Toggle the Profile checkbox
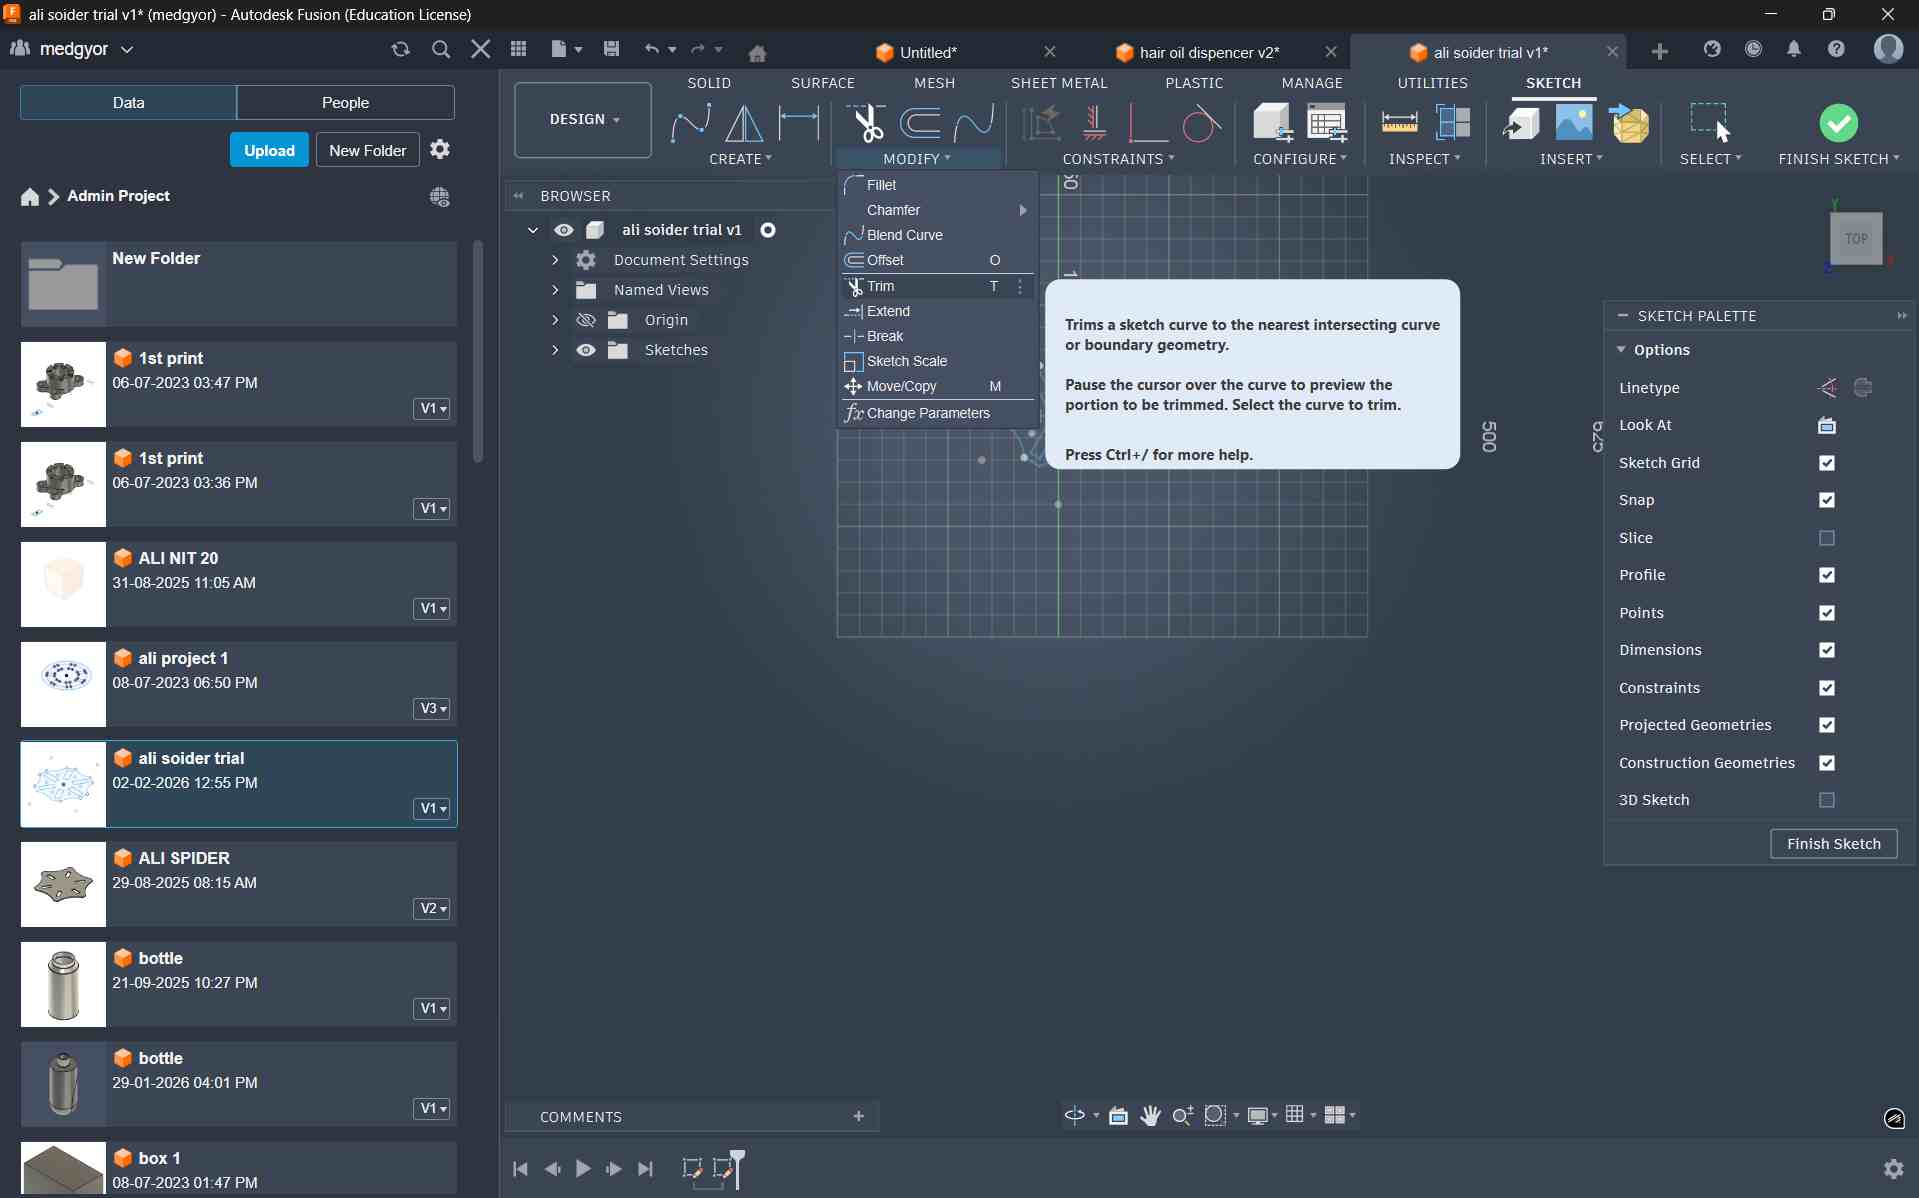The height and width of the screenshot is (1198, 1919). click(1827, 575)
